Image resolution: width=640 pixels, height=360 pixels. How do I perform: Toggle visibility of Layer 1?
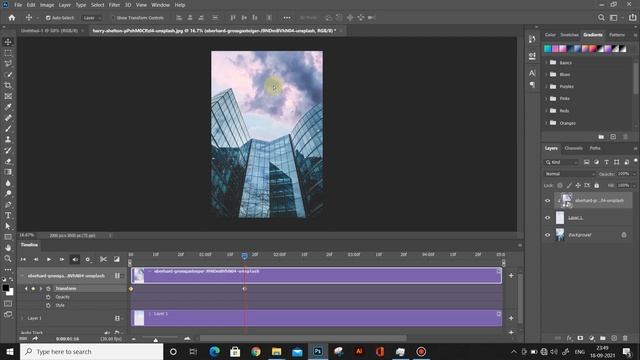[548, 218]
